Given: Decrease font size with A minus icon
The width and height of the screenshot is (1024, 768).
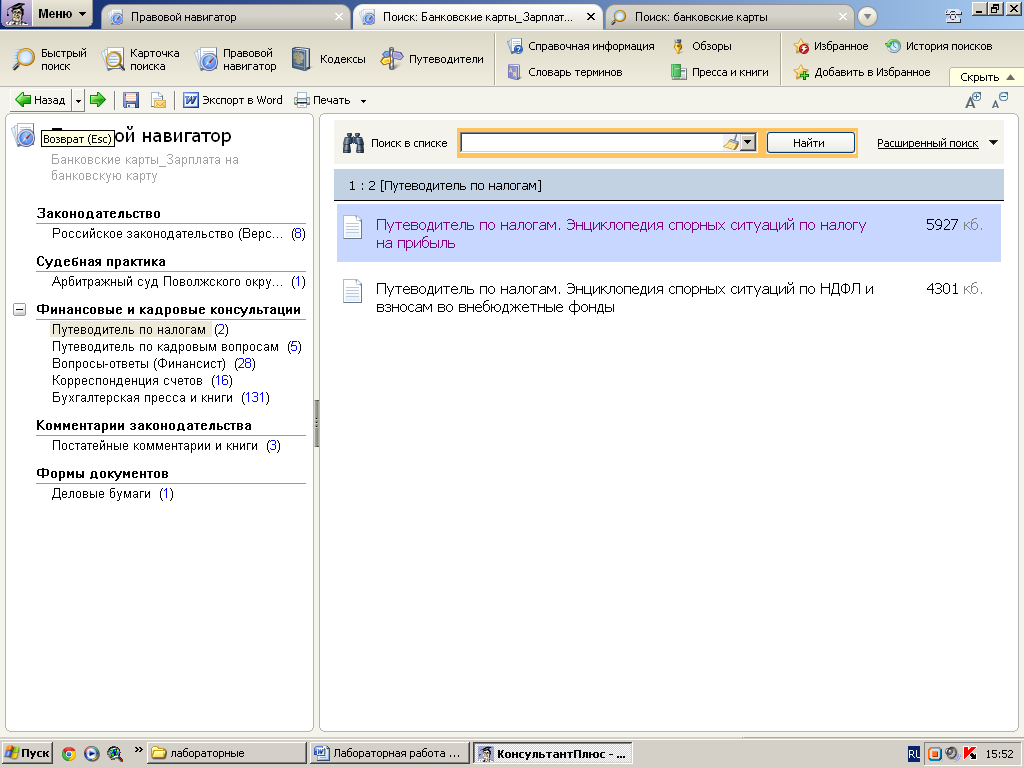Looking at the screenshot, I should pos(1000,101).
